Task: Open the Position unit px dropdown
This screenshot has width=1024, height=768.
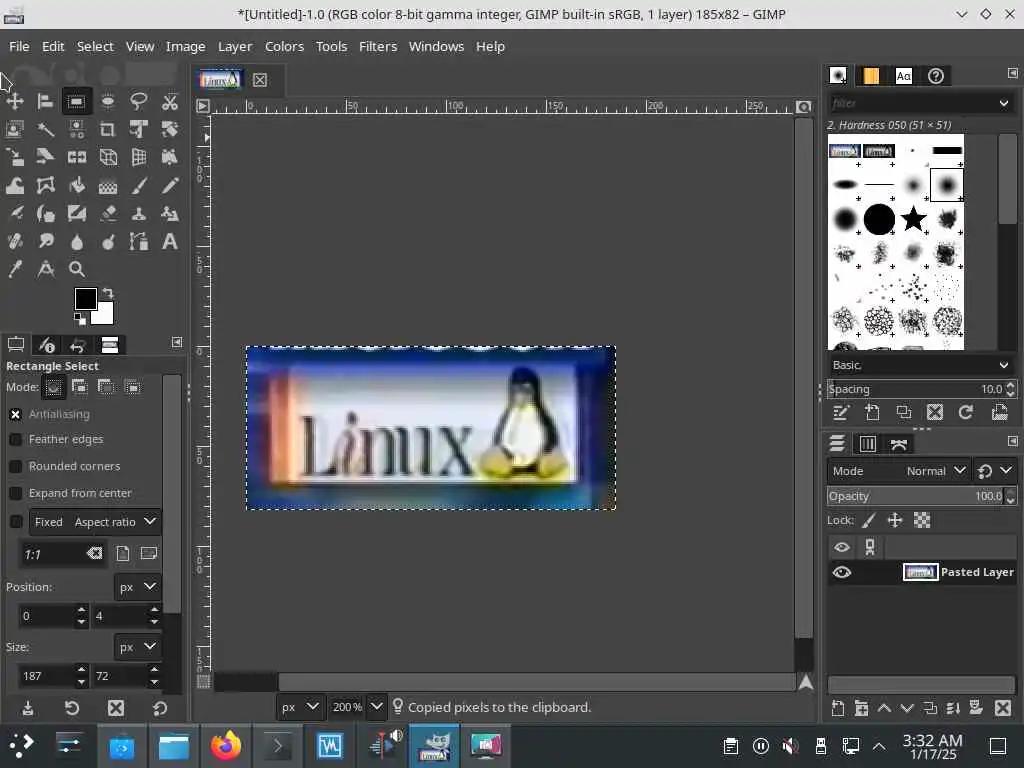Action: point(137,586)
